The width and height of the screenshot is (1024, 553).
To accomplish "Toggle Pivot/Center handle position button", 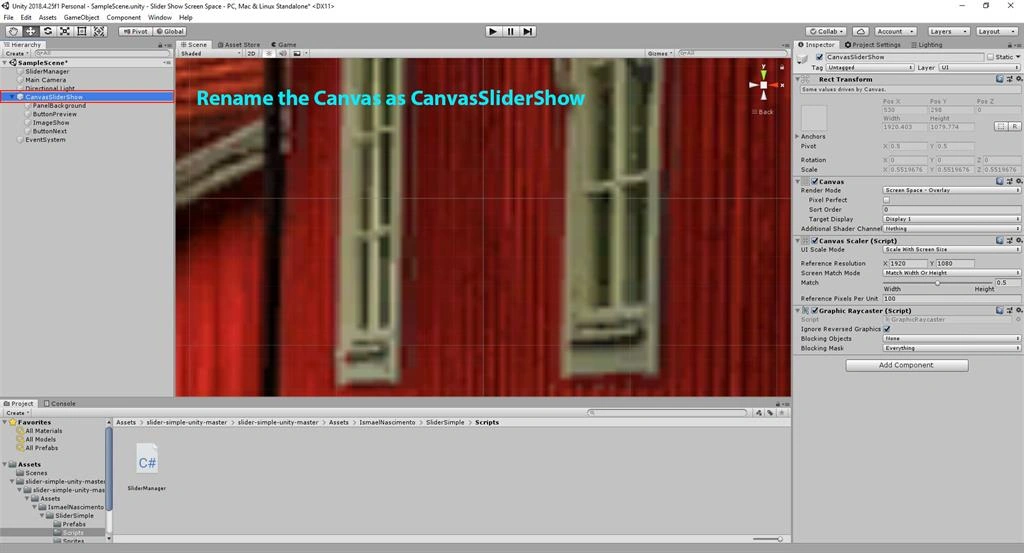I will tap(136, 31).
